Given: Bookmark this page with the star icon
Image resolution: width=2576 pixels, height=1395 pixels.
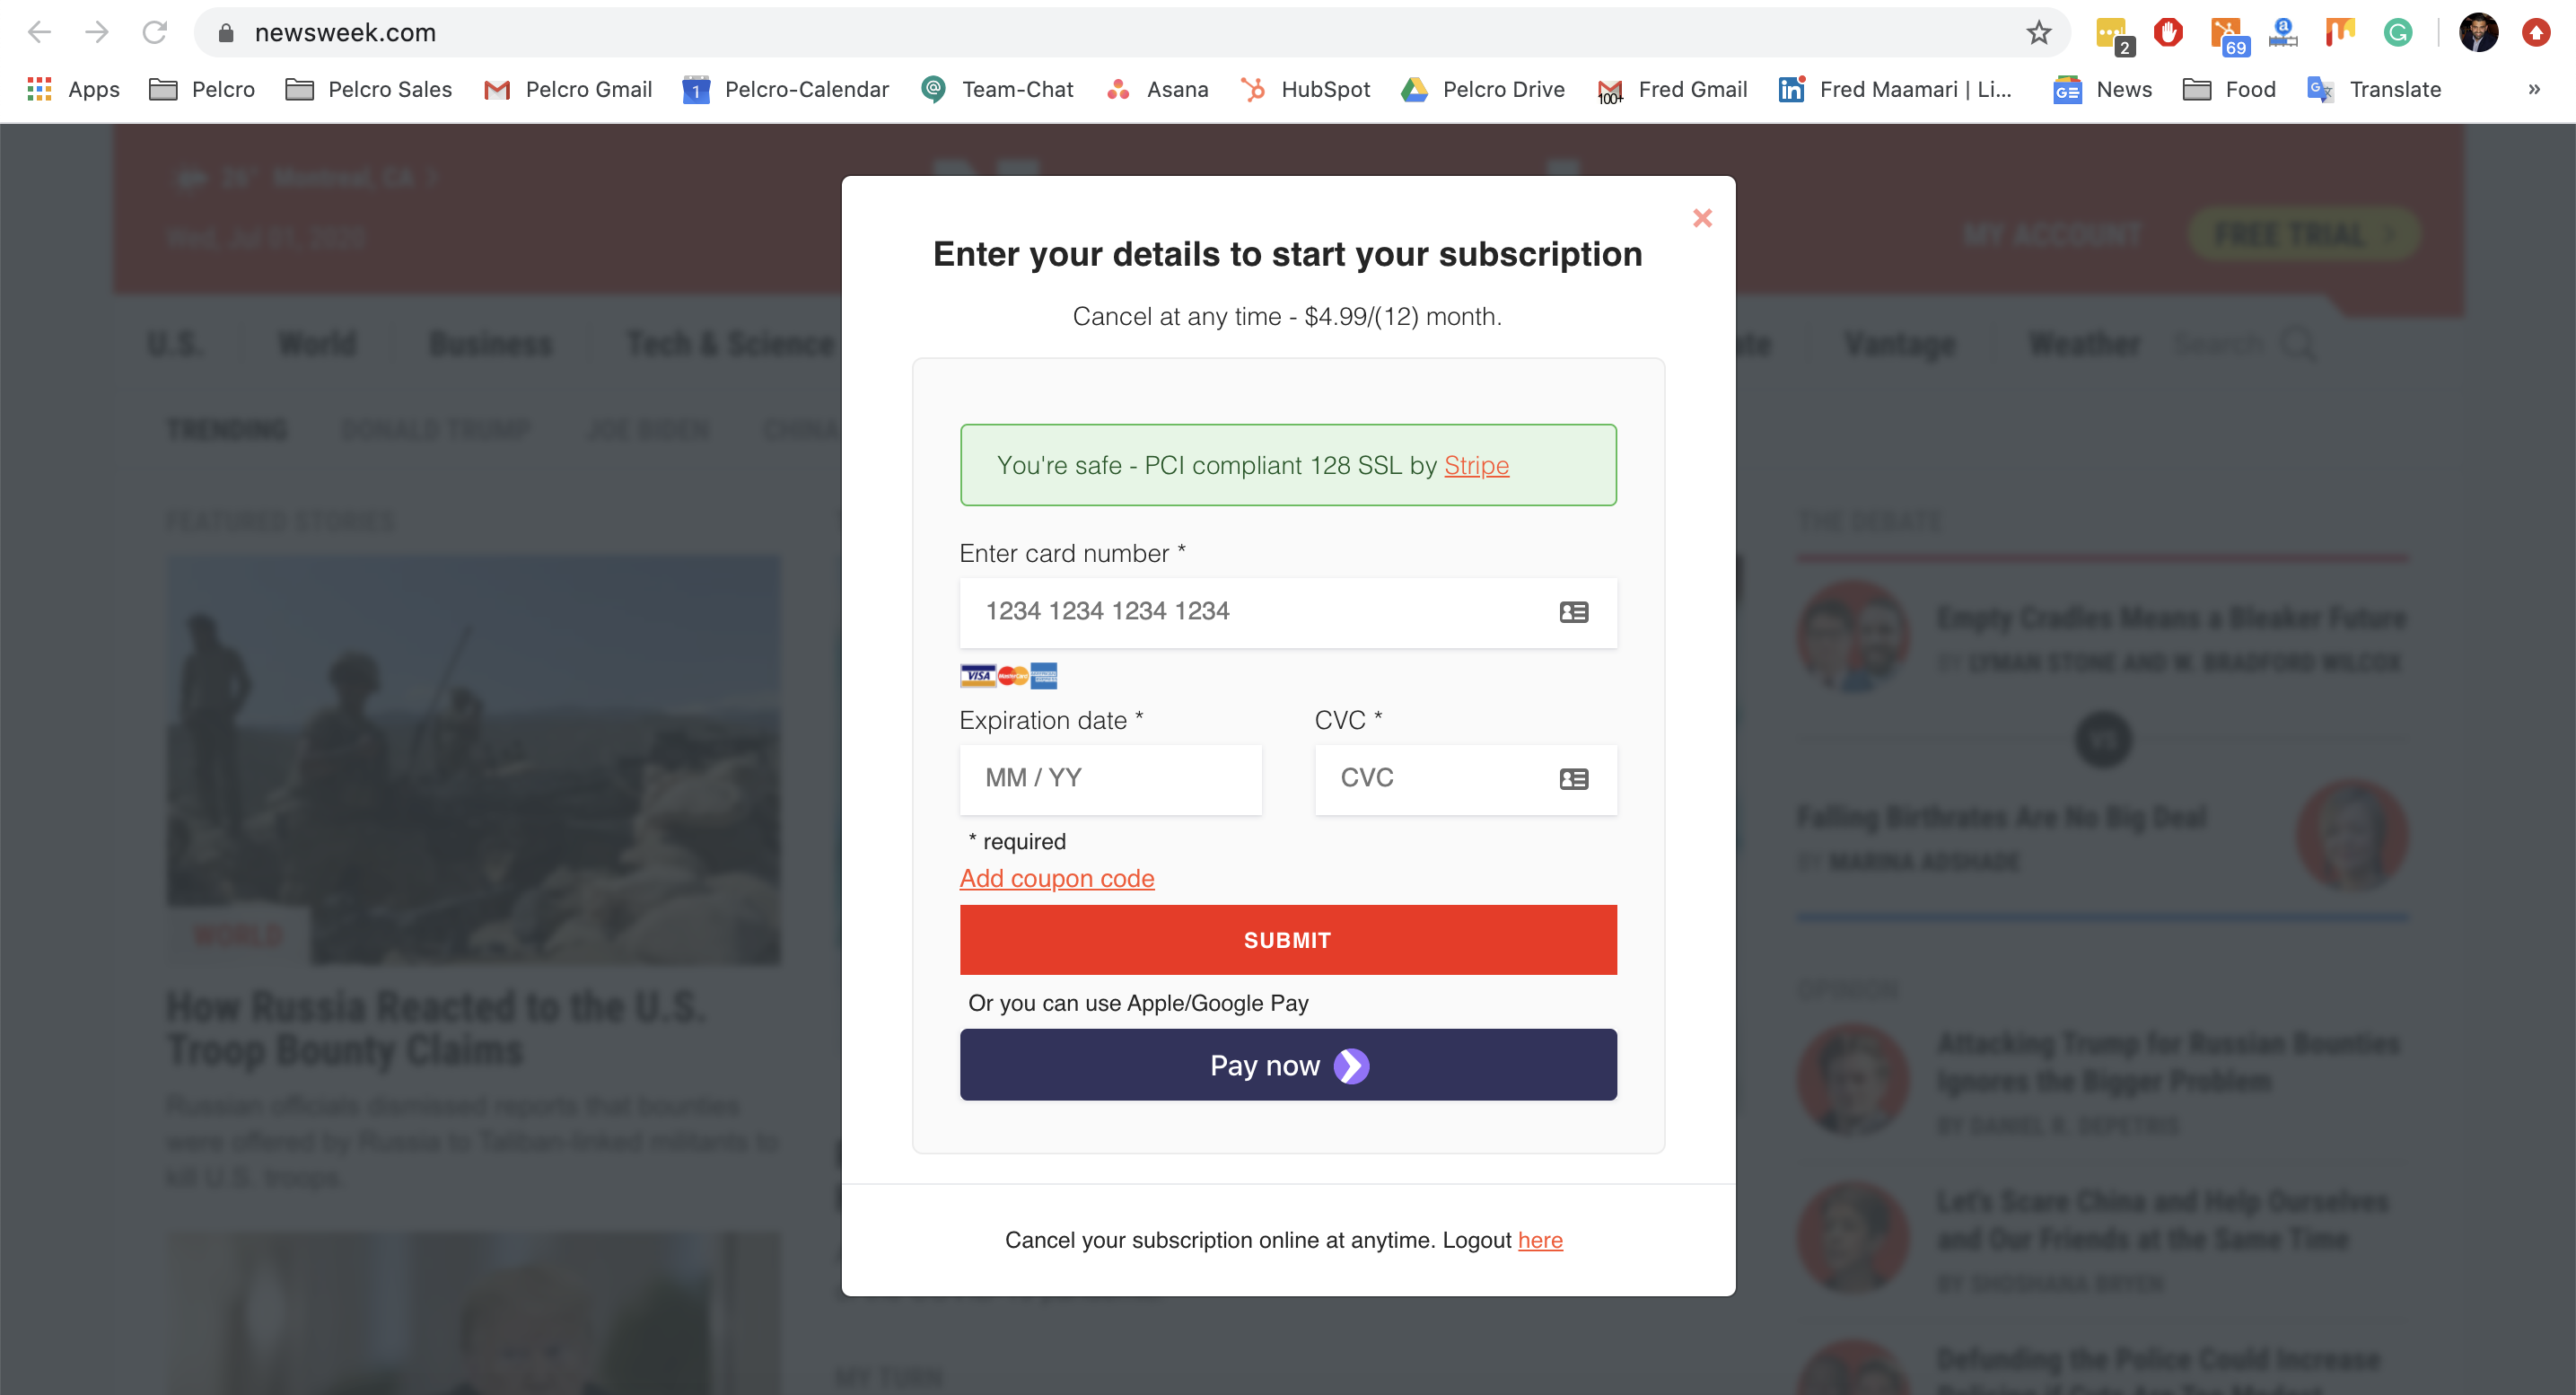Looking at the screenshot, I should 2039,33.
